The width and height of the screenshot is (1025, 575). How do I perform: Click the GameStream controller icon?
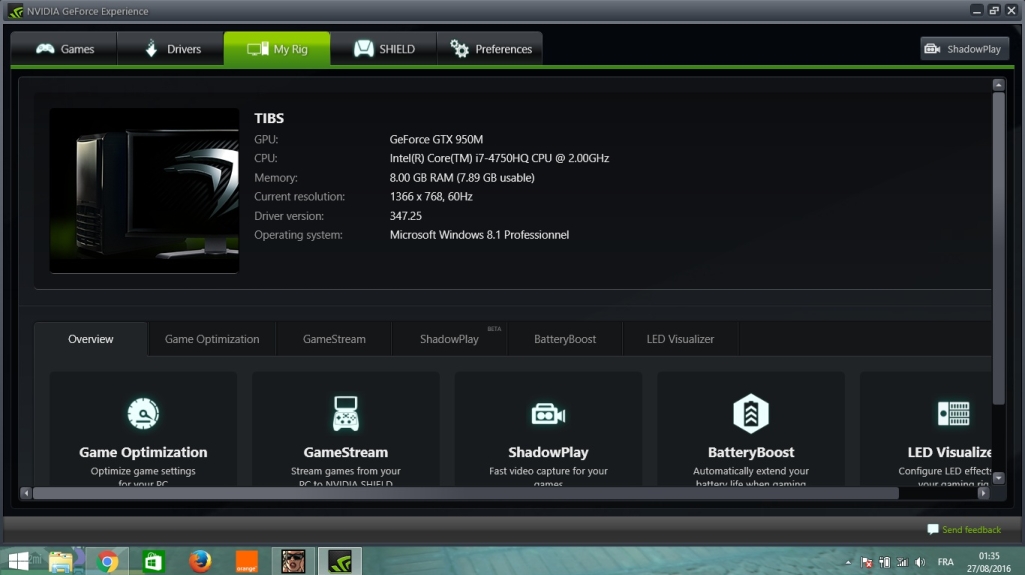tap(345, 413)
